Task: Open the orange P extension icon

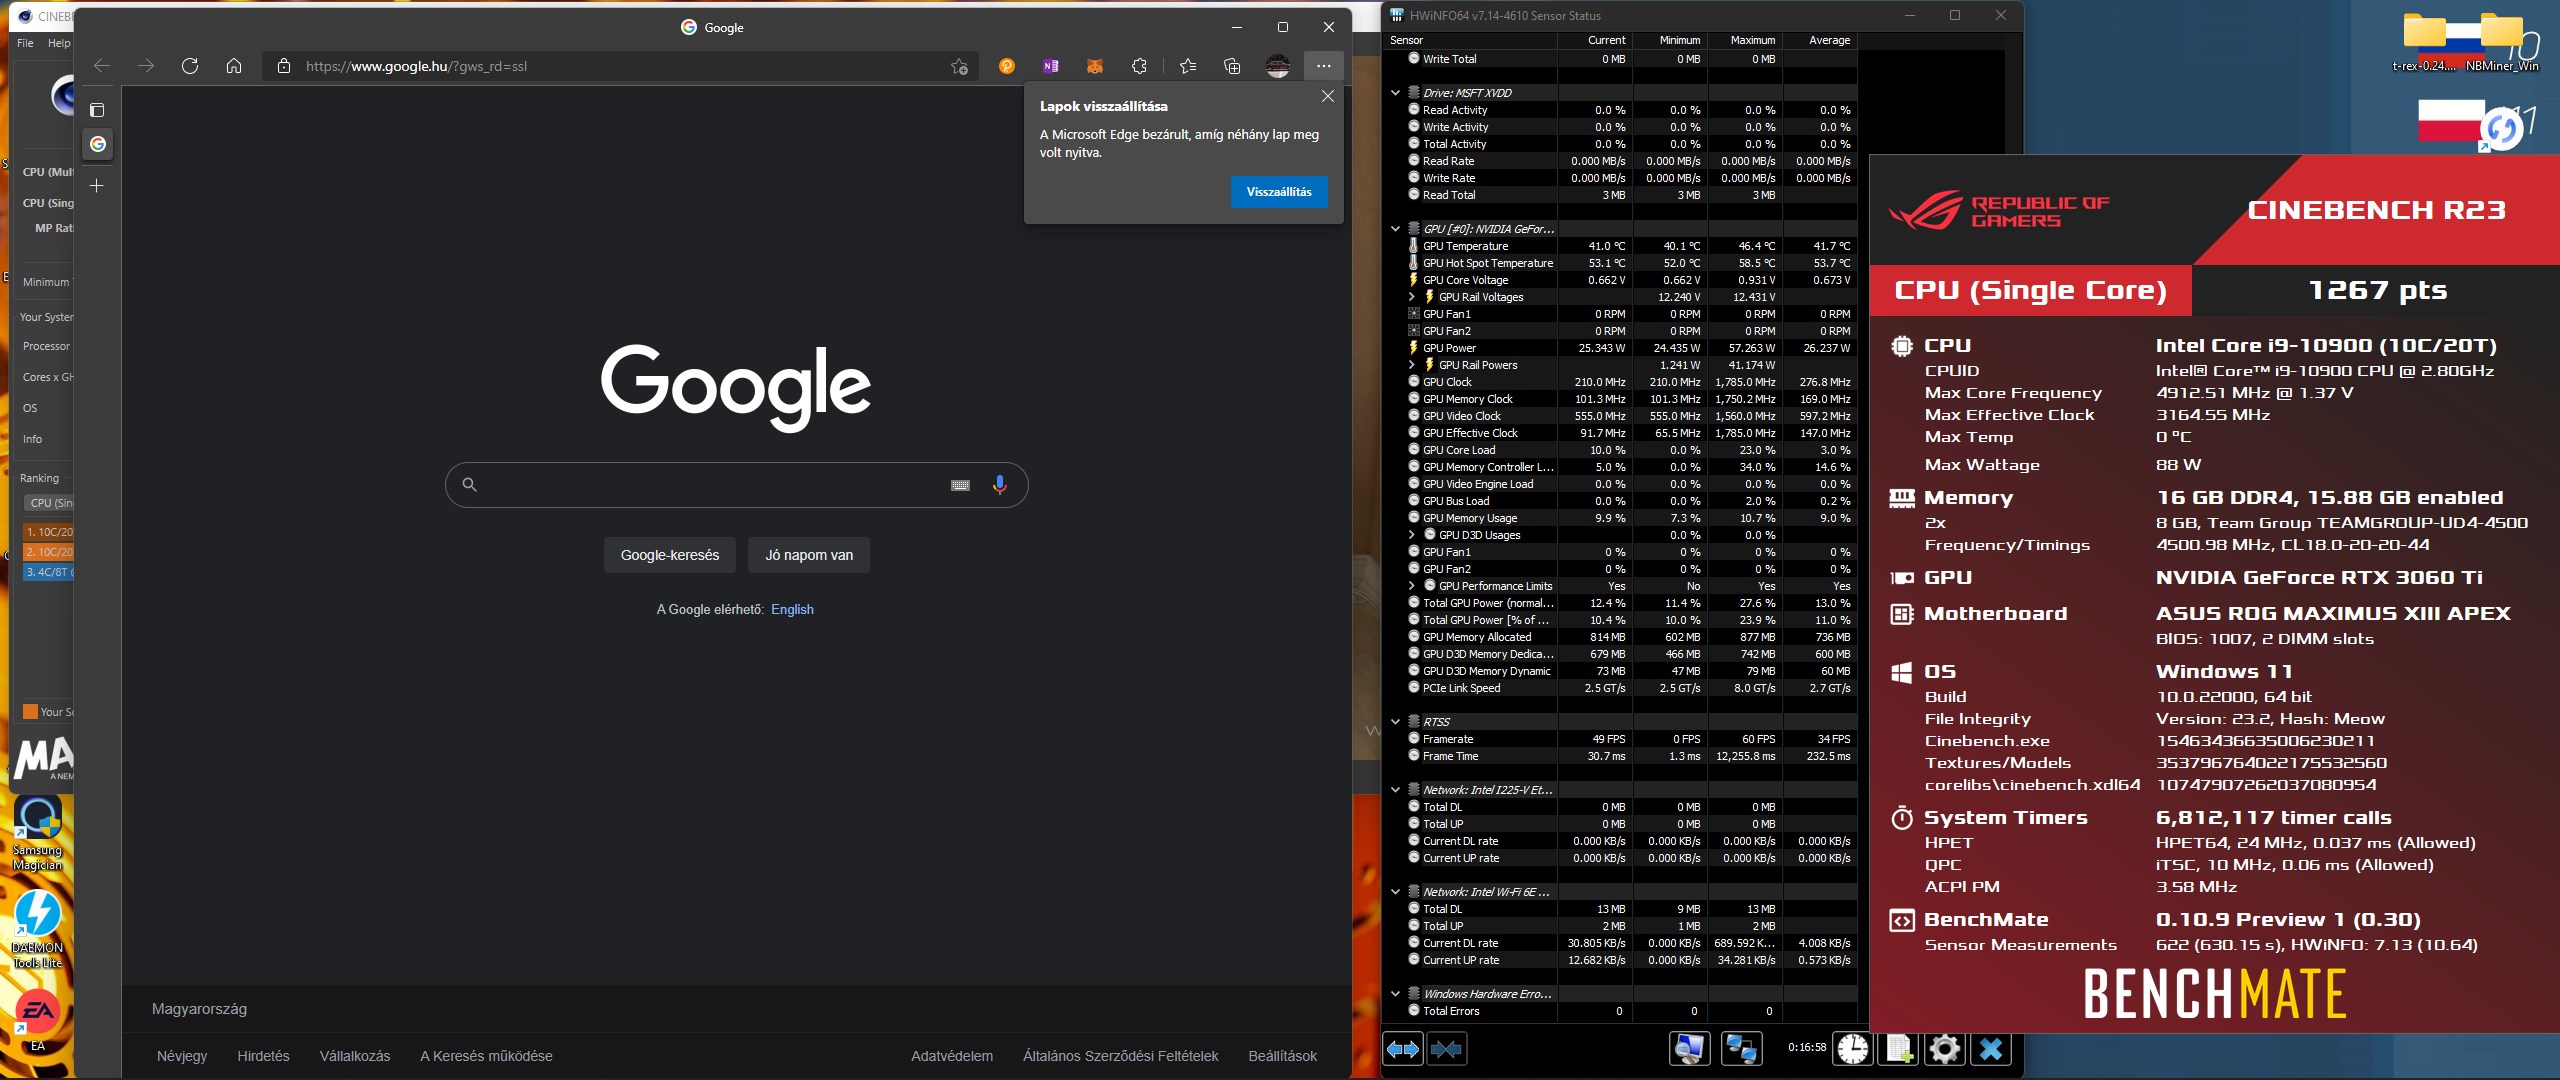Action: click(x=1007, y=66)
